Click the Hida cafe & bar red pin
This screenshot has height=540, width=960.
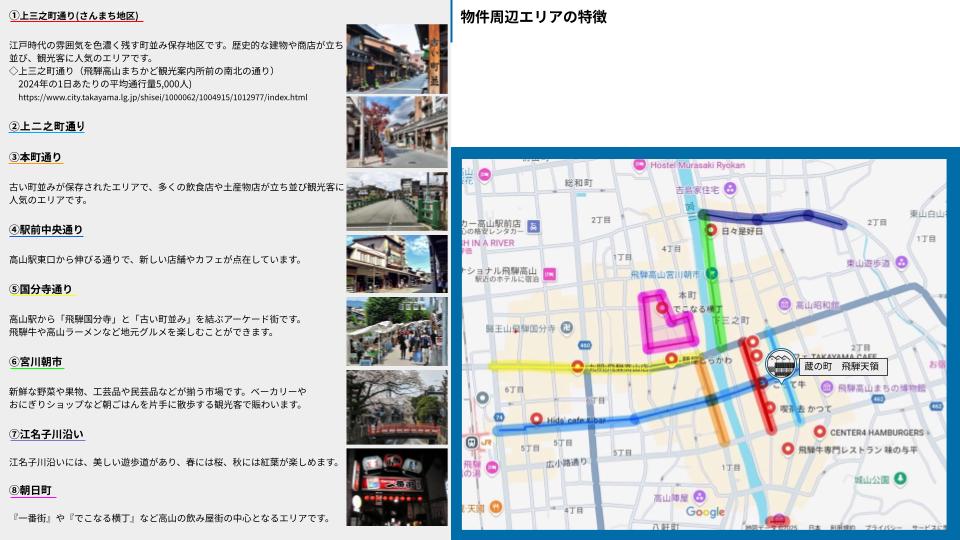pyautogui.click(x=536, y=419)
